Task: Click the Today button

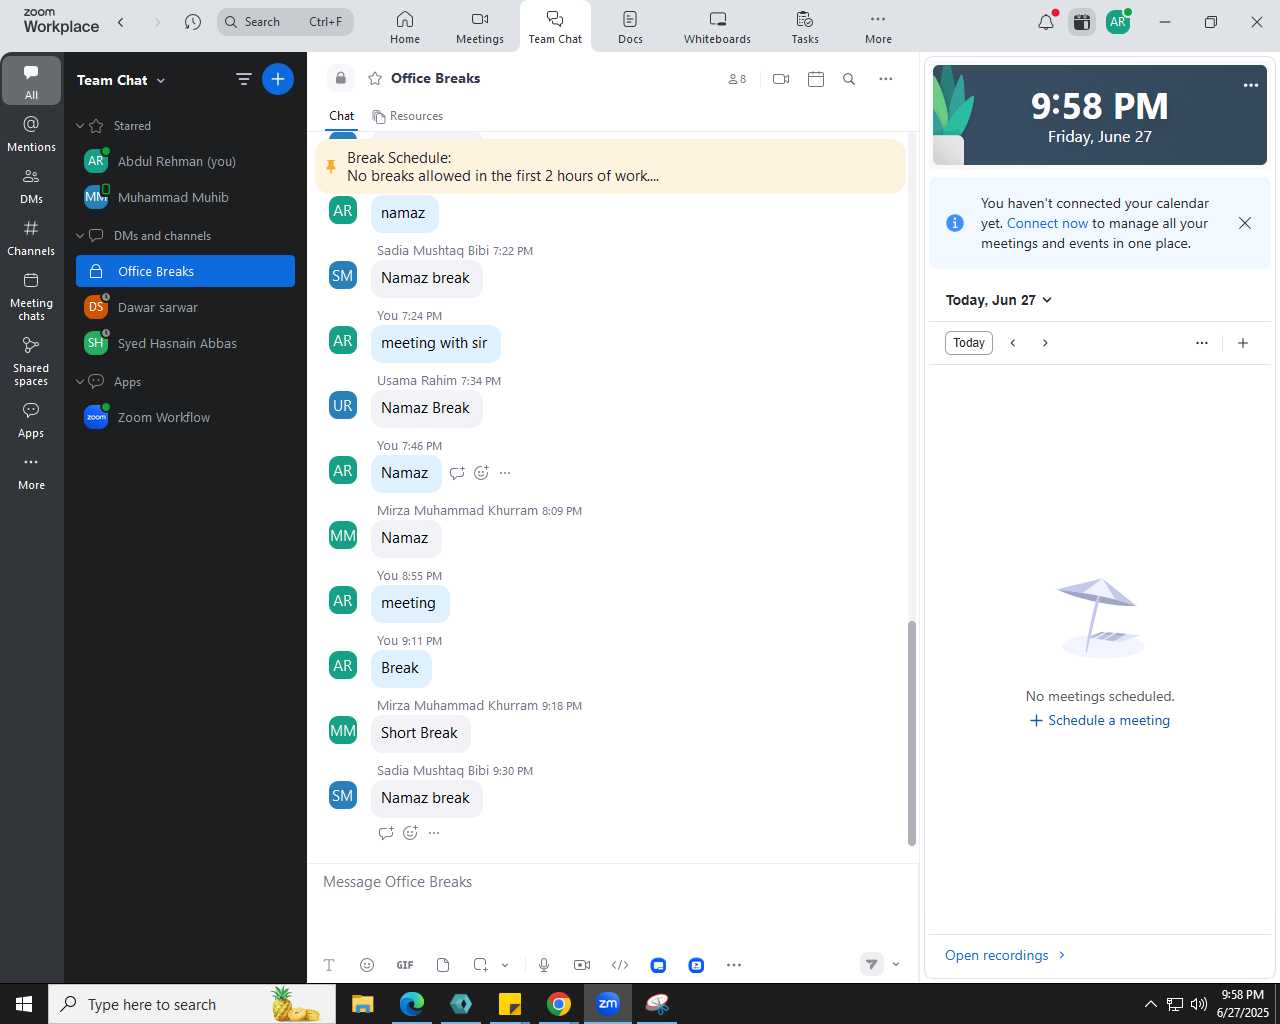Action: click(x=968, y=343)
